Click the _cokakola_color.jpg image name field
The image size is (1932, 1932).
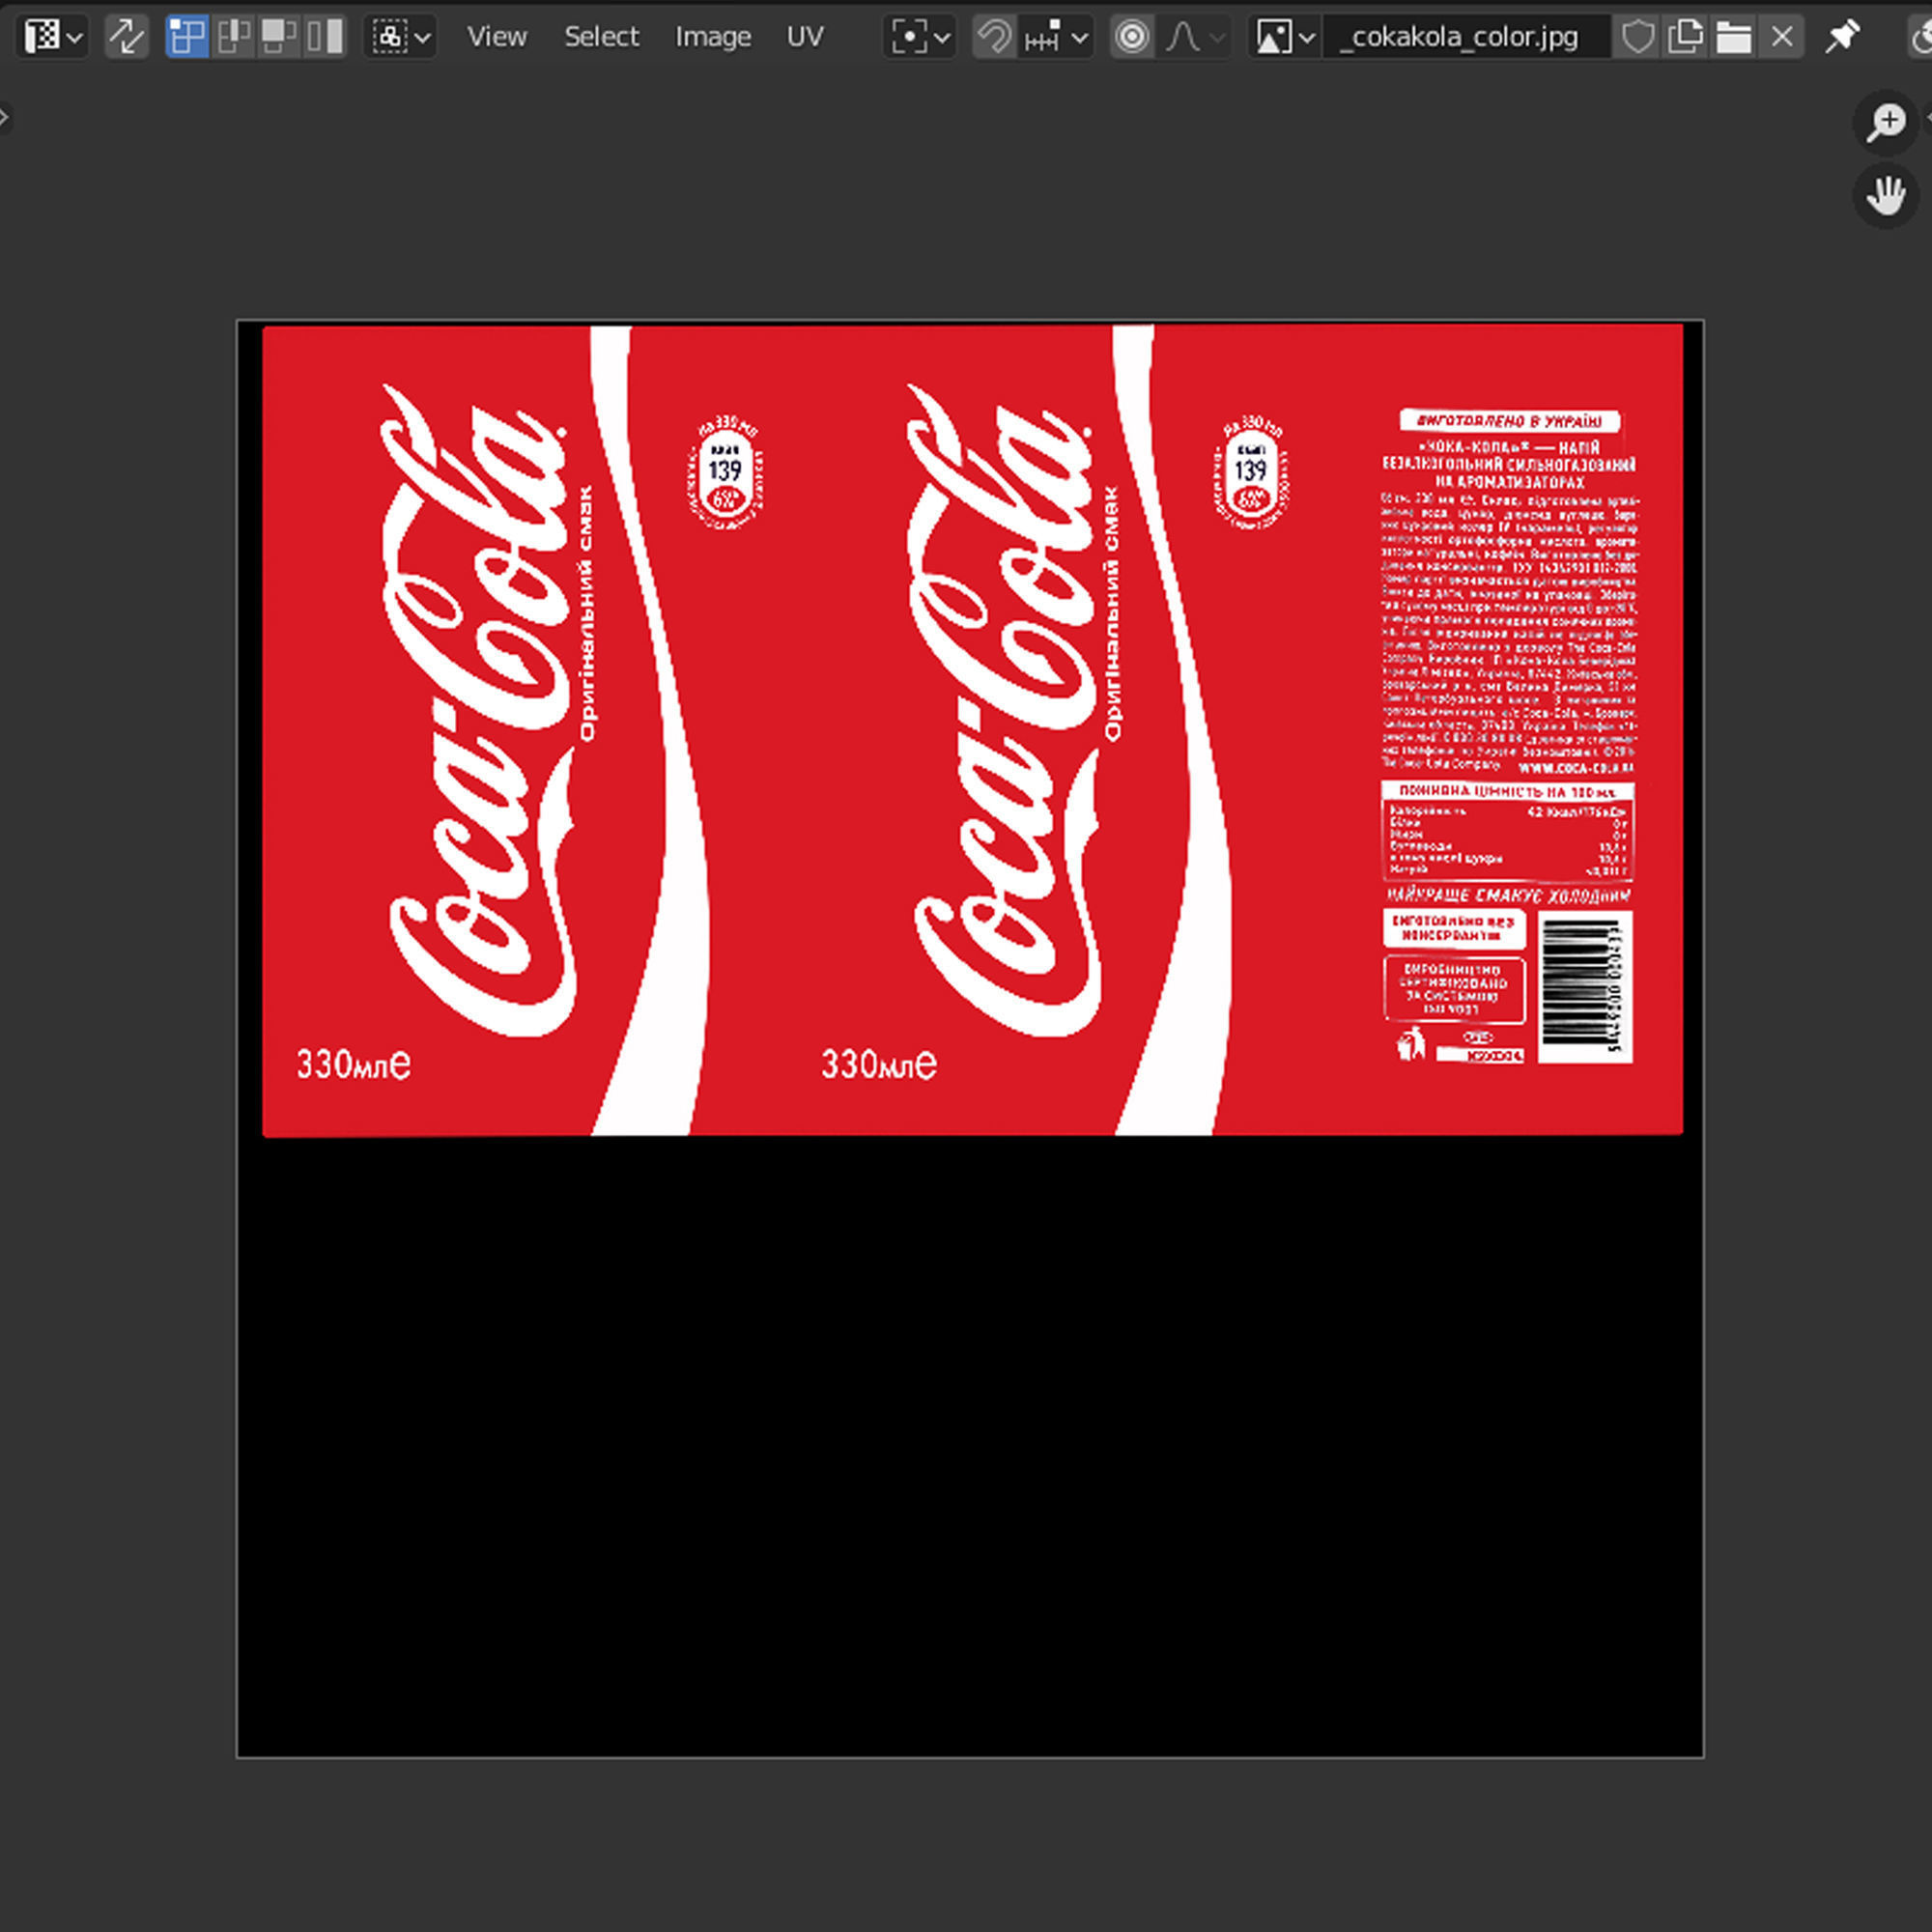1466,37
